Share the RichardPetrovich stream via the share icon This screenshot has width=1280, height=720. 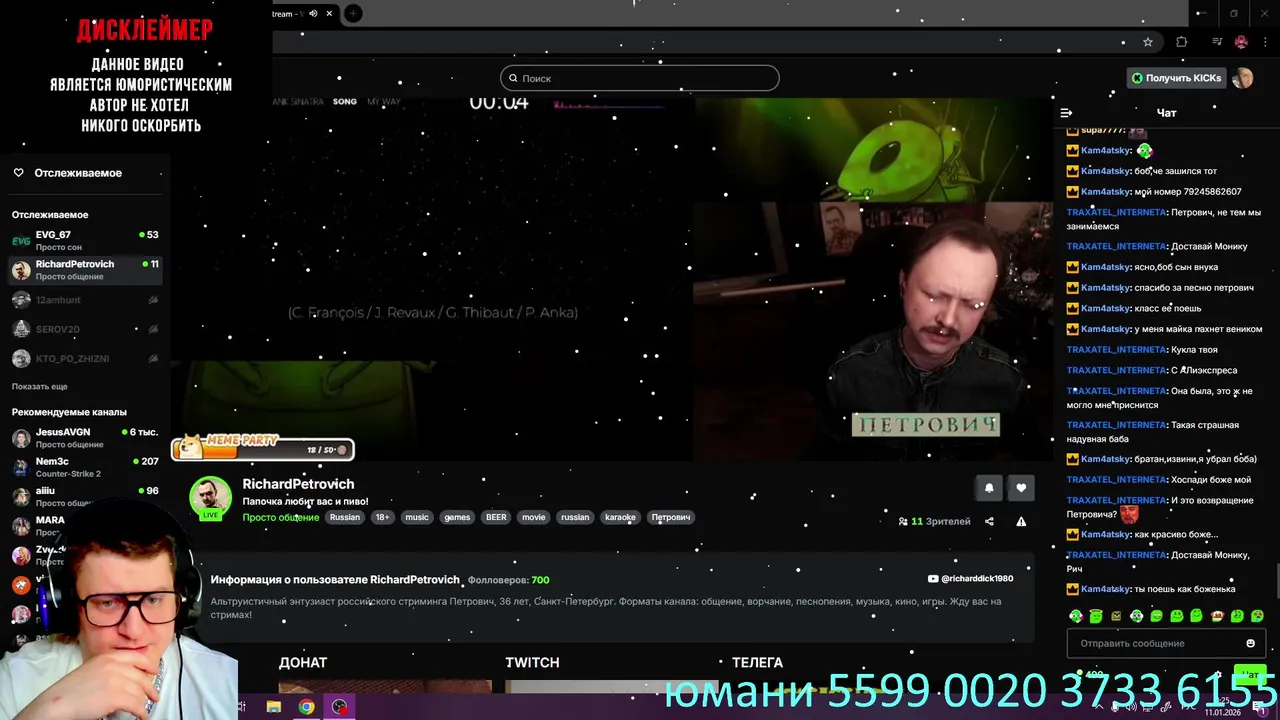[989, 521]
